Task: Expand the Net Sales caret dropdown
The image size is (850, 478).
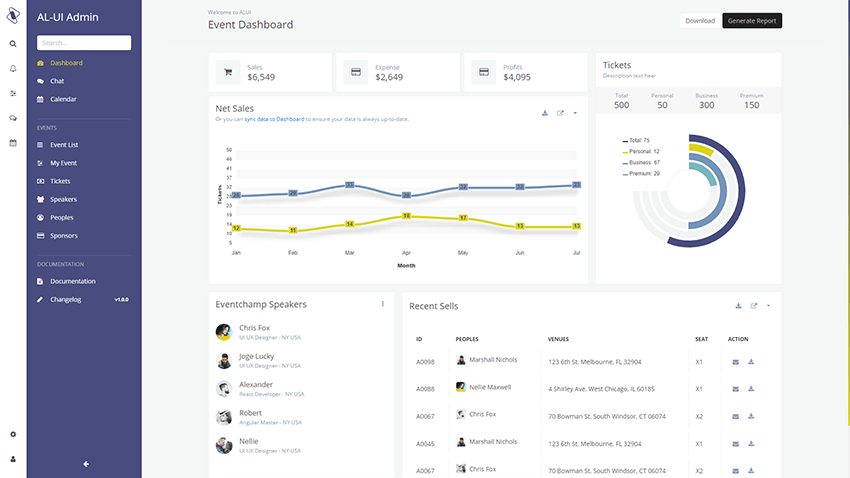Action: coord(575,113)
